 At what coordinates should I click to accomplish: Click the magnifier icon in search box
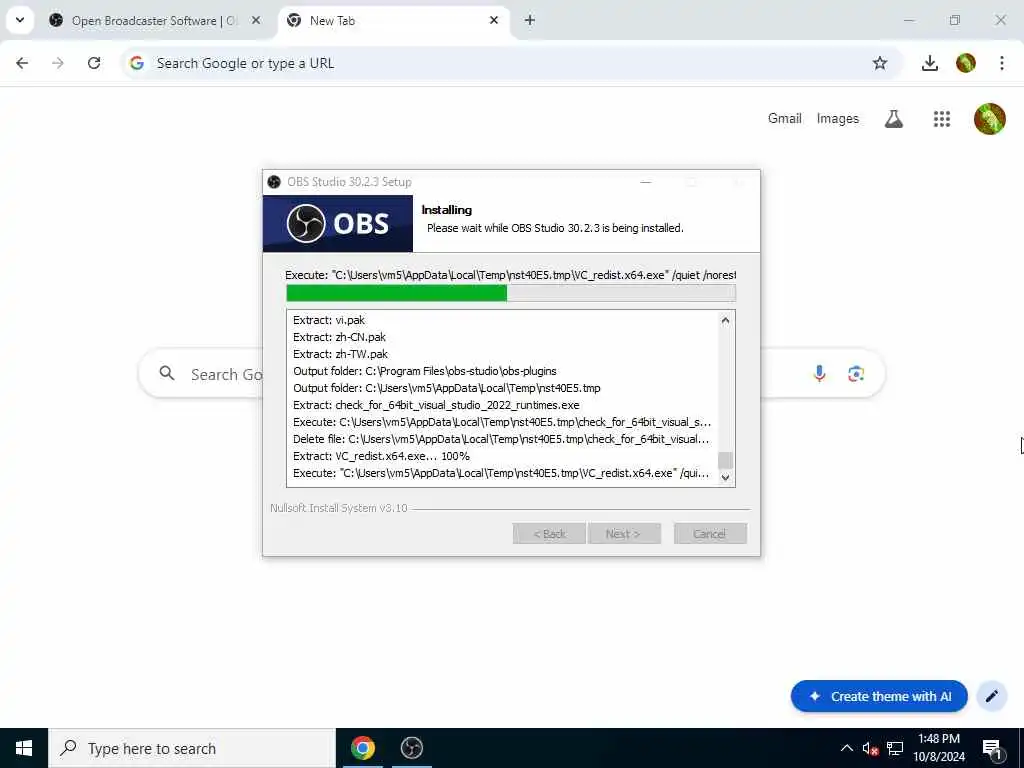[x=167, y=373]
